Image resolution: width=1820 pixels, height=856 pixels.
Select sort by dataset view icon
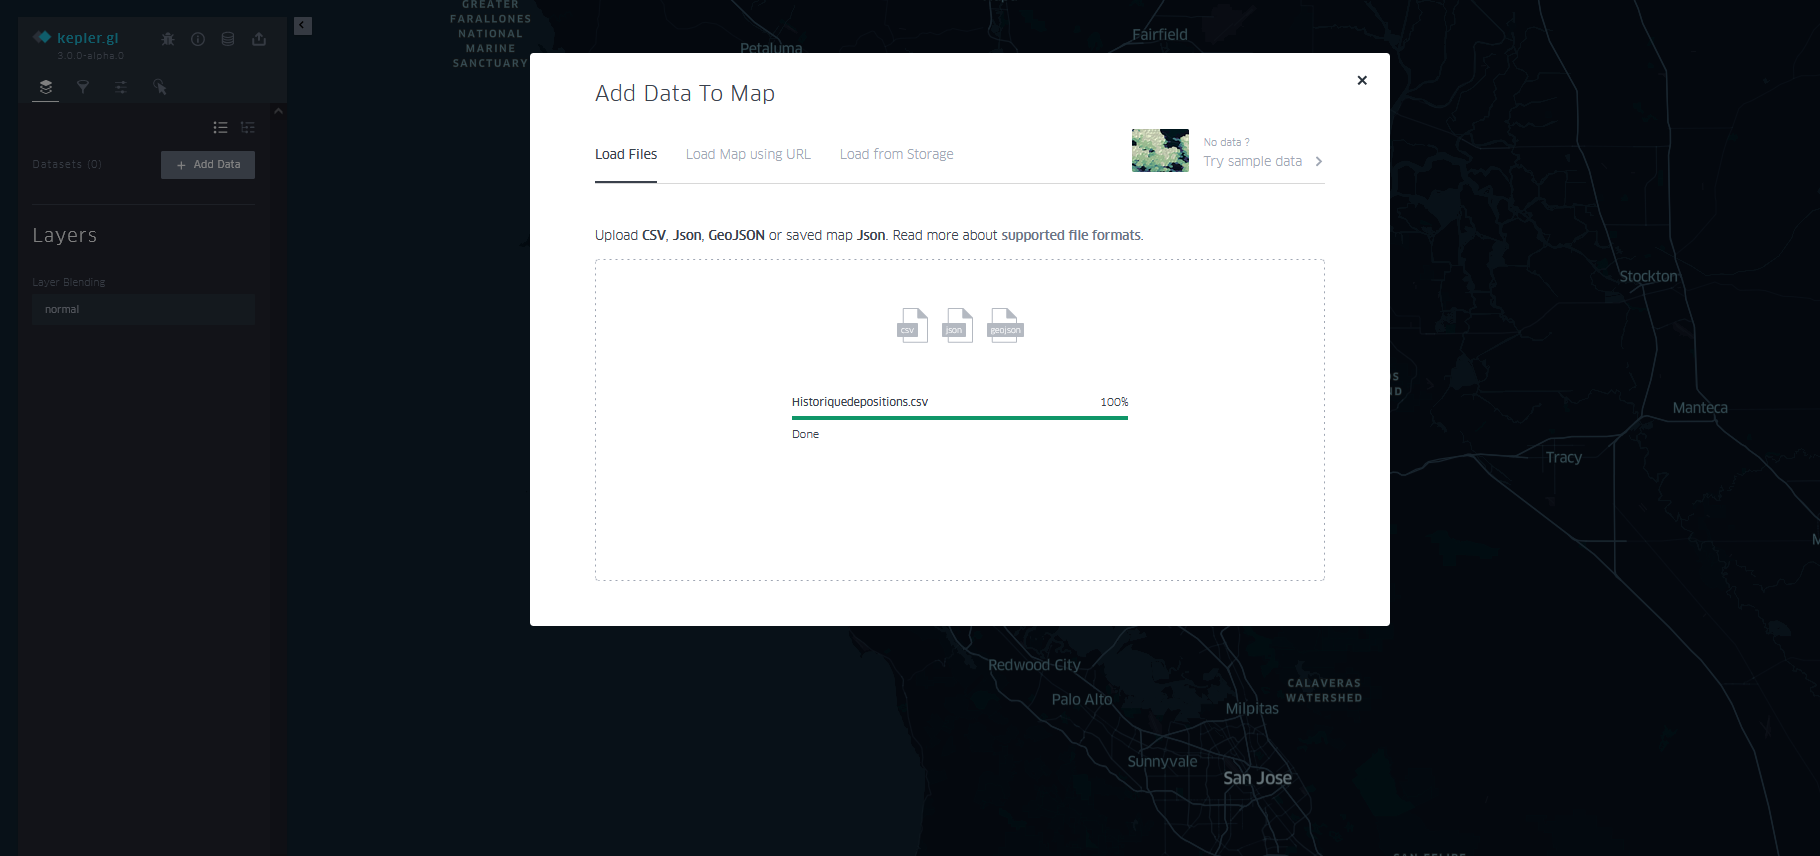(x=248, y=127)
